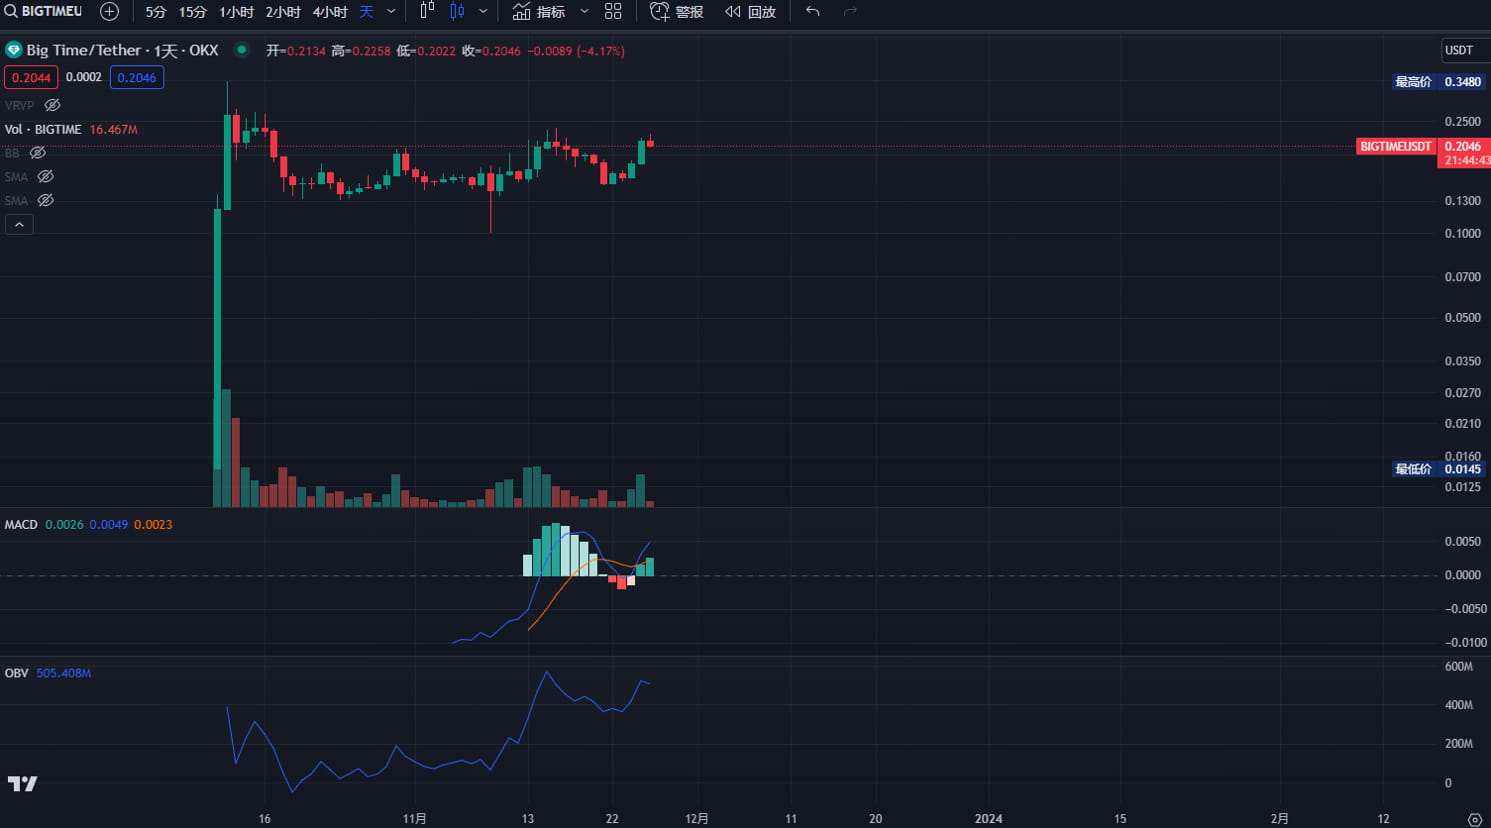Select the 15分 timeframe
The height and width of the screenshot is (828, 1491).
[192, 12]
